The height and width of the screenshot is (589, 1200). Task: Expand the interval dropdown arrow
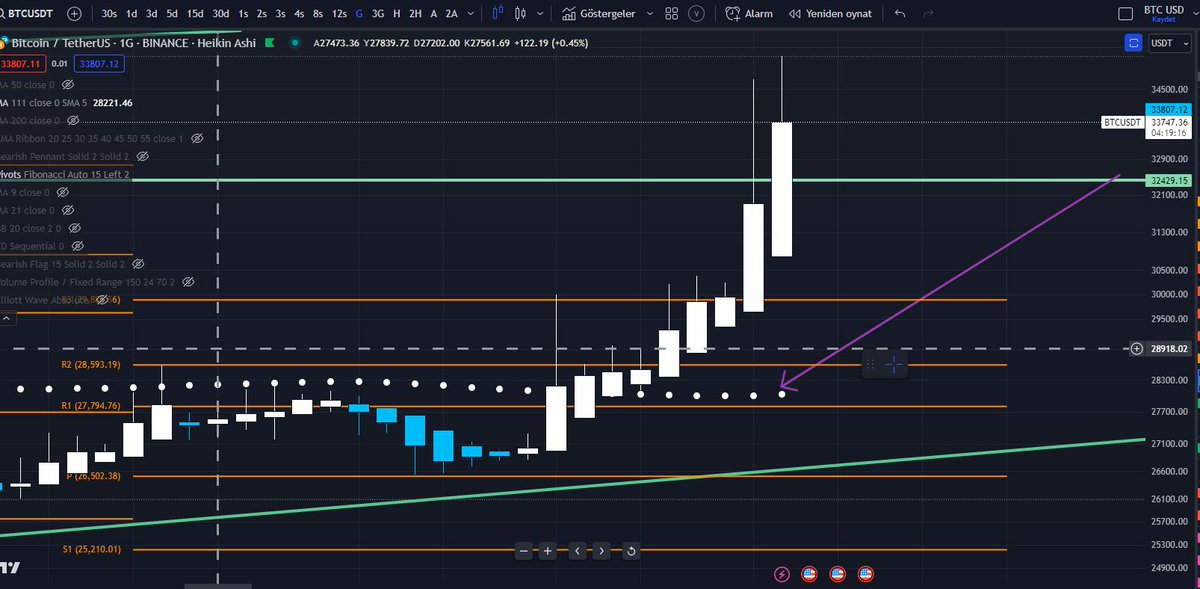click(470, 14)
